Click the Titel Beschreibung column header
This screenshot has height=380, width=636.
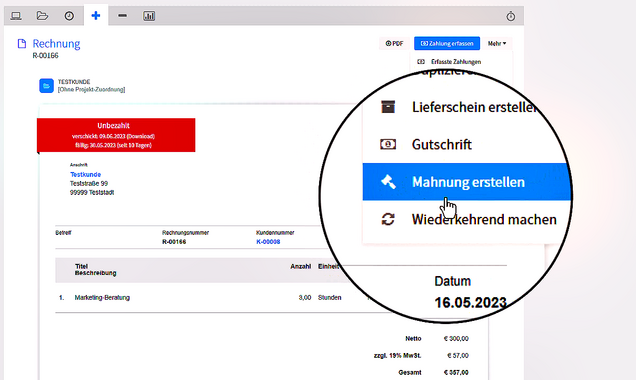tap(96, 270)
